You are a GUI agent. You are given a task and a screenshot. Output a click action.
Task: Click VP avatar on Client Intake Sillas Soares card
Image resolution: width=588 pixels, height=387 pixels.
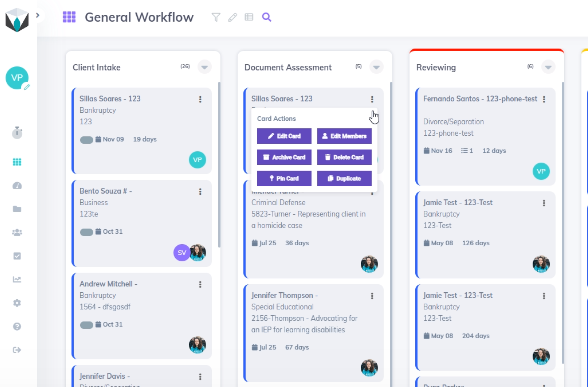point(197,160)
